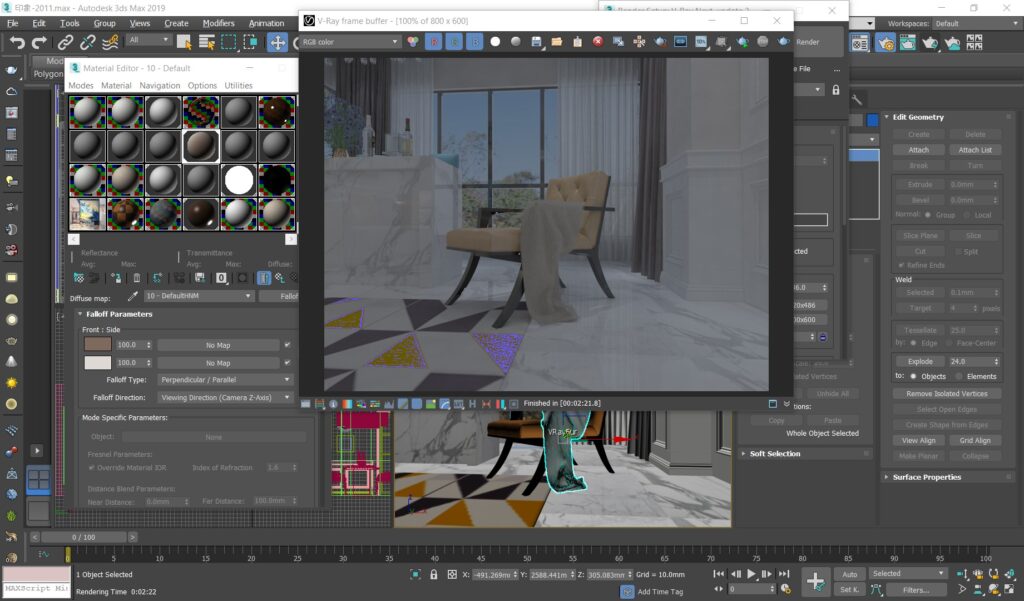The width and height of the screenshot is (1024, 601).
Task: Click the second No Map slot button
Action: pyautogui.click(x=218, y=363)
